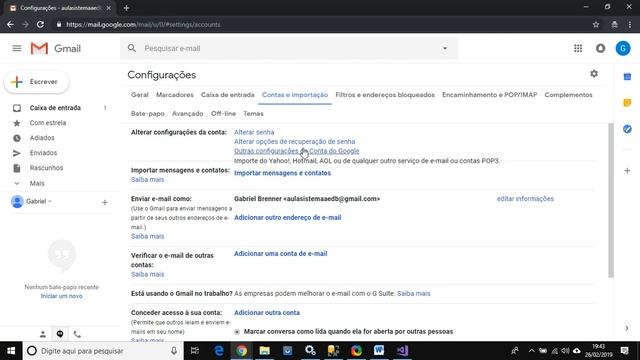Open a new browser tab
This screenshot has height=360, width=640.
[x=127, y=8]
